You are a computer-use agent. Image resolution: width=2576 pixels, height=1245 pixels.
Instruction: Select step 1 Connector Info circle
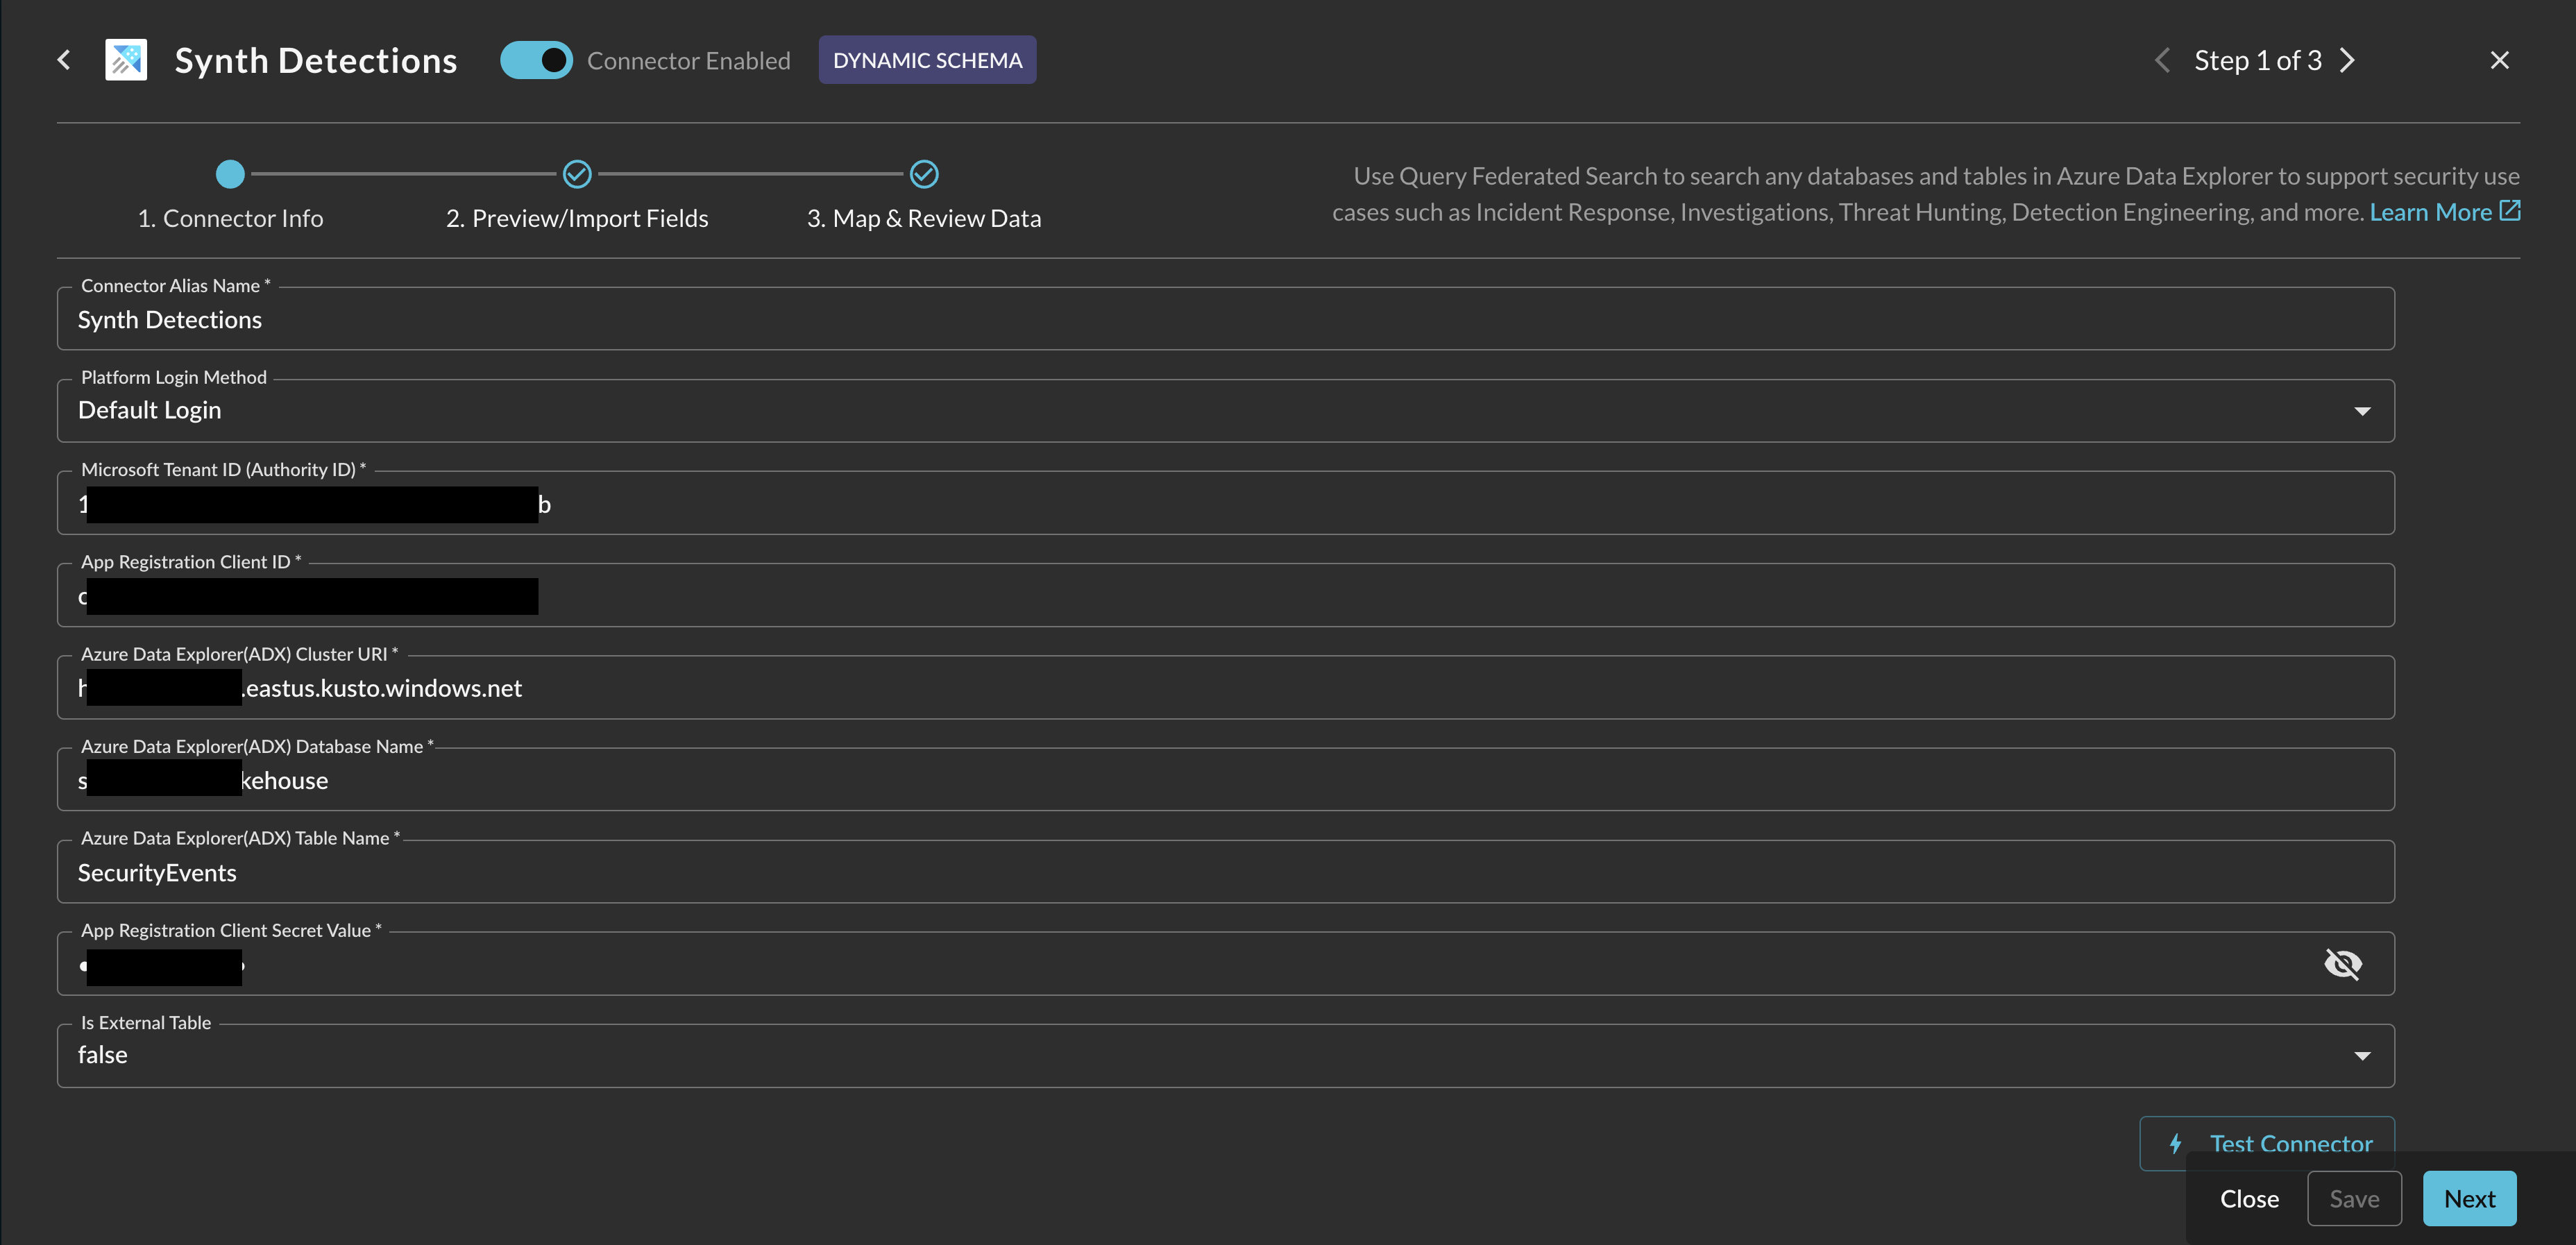[230, 174]
